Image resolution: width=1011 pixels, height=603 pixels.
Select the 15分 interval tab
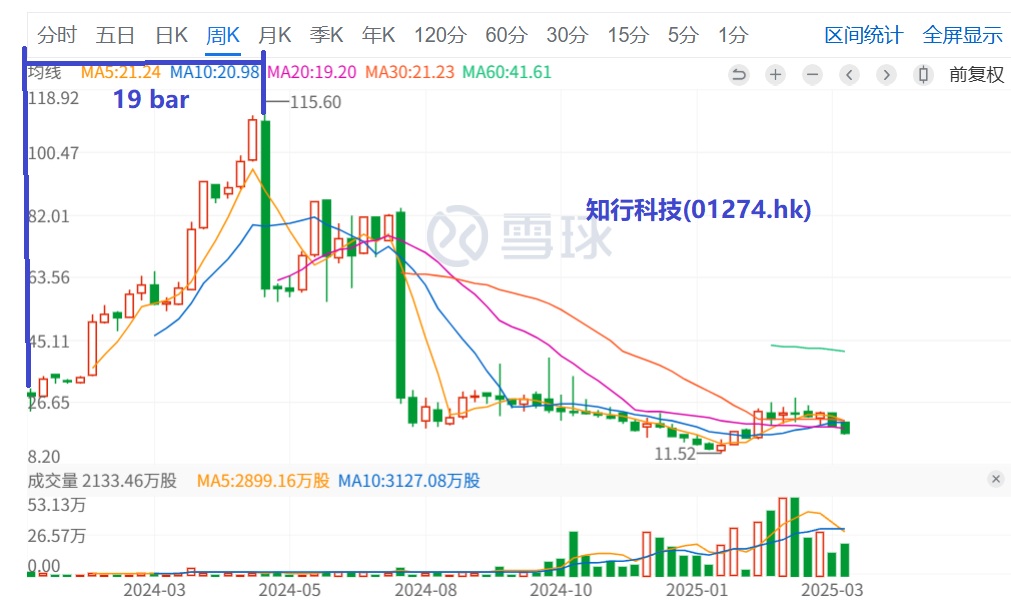(628, 35)
